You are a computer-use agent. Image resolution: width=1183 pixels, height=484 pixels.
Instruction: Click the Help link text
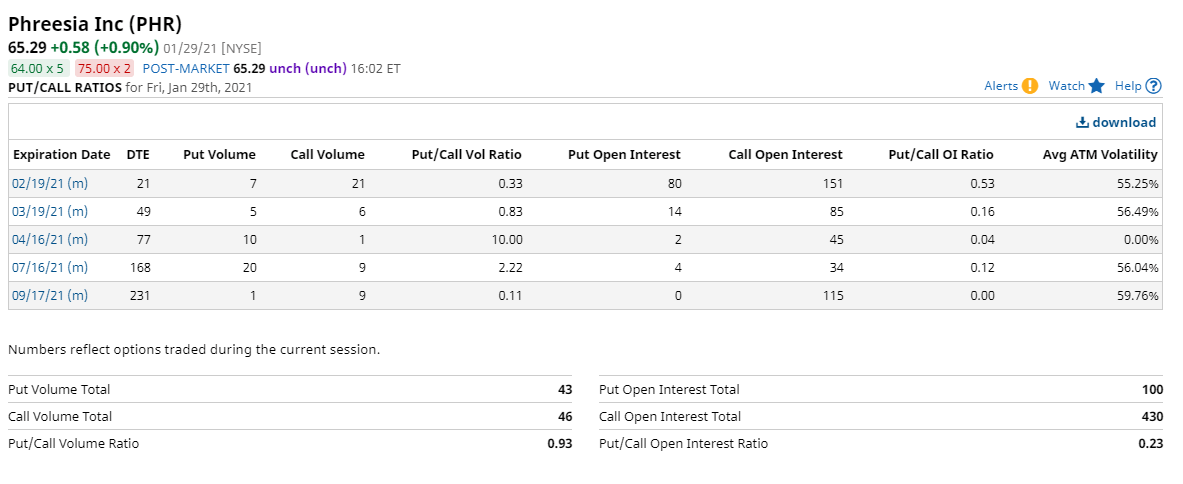click(1128, 86)
